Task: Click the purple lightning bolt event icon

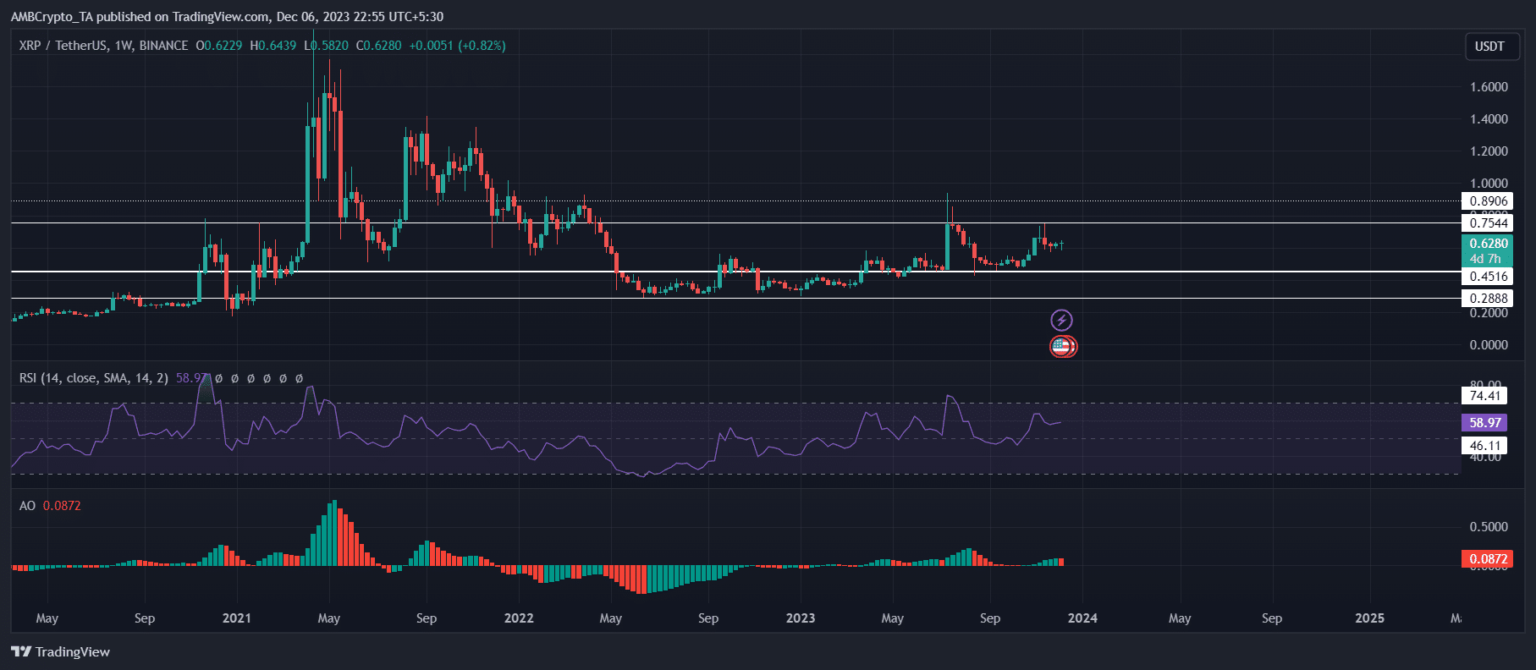Action: pyautogui.click(x=1062, y=320)
